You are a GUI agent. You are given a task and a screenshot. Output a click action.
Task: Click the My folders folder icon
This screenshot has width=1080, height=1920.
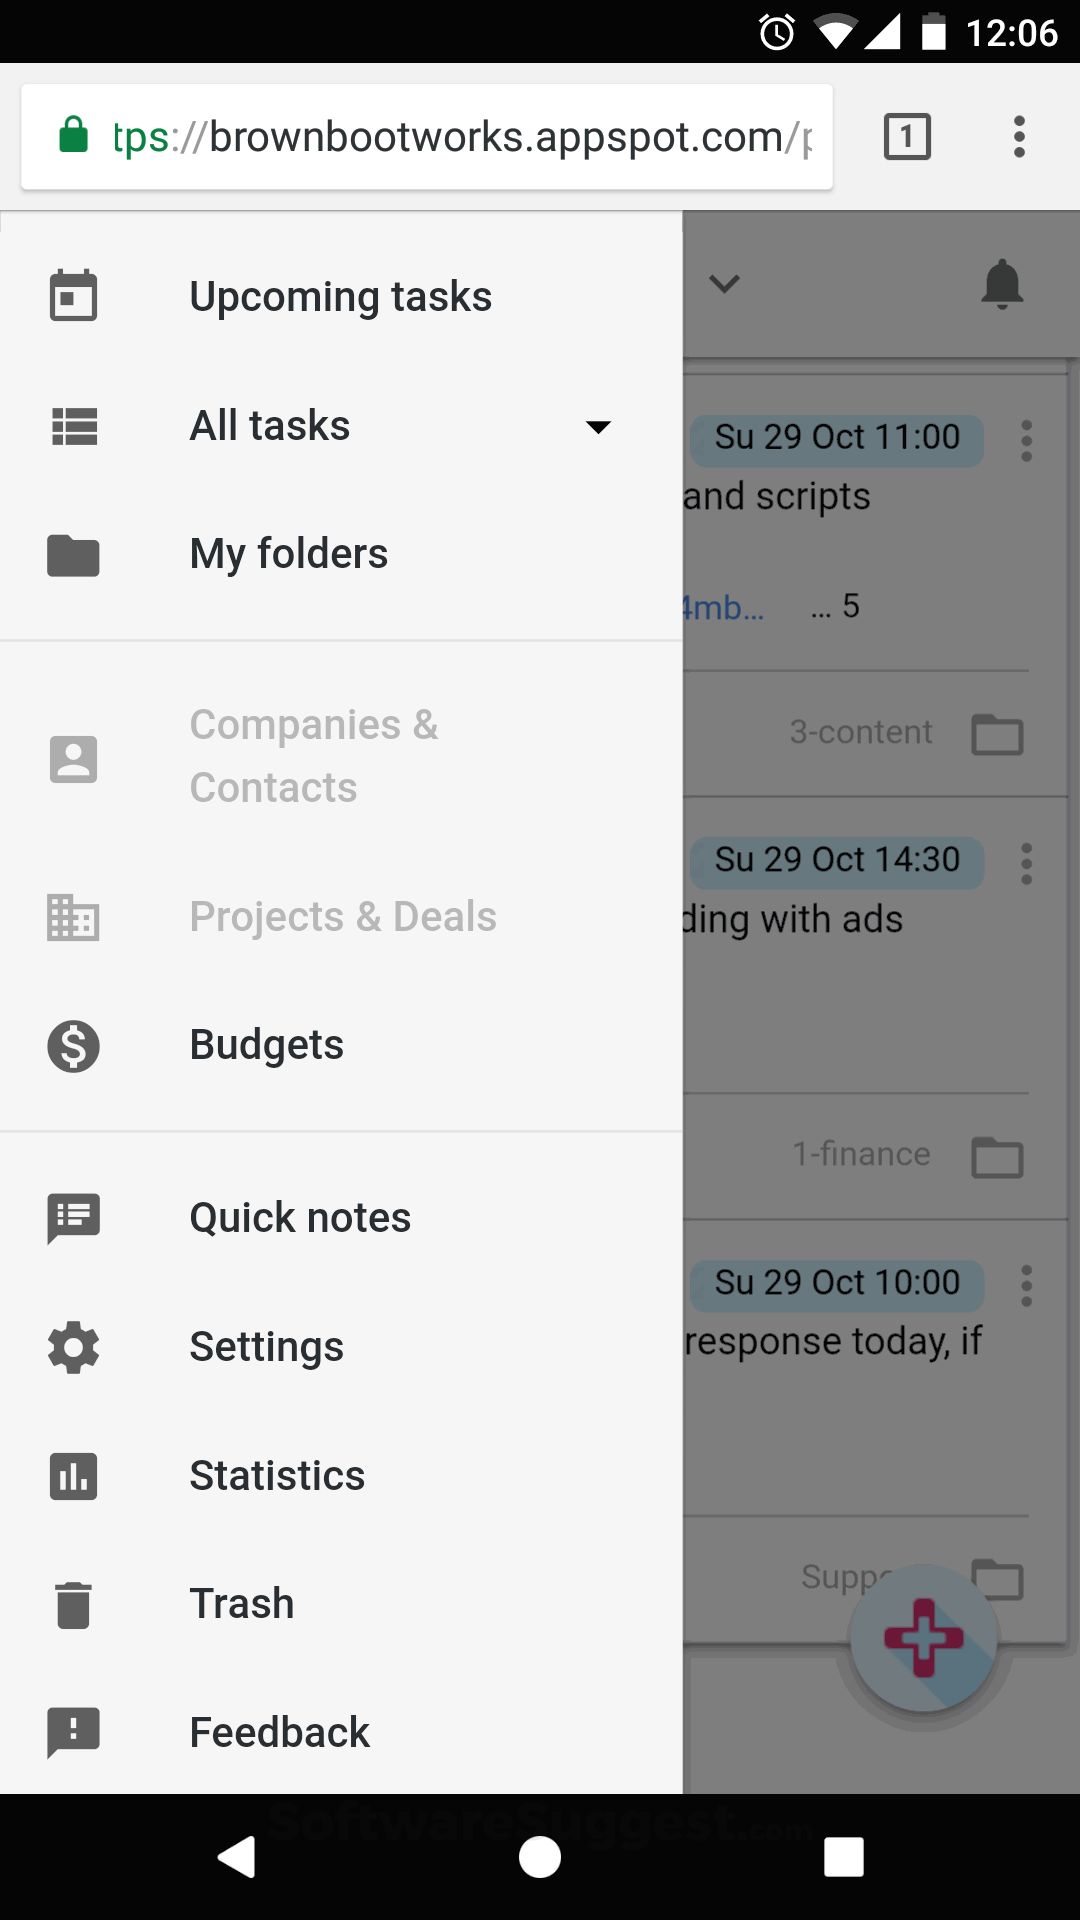pos(73,555)
